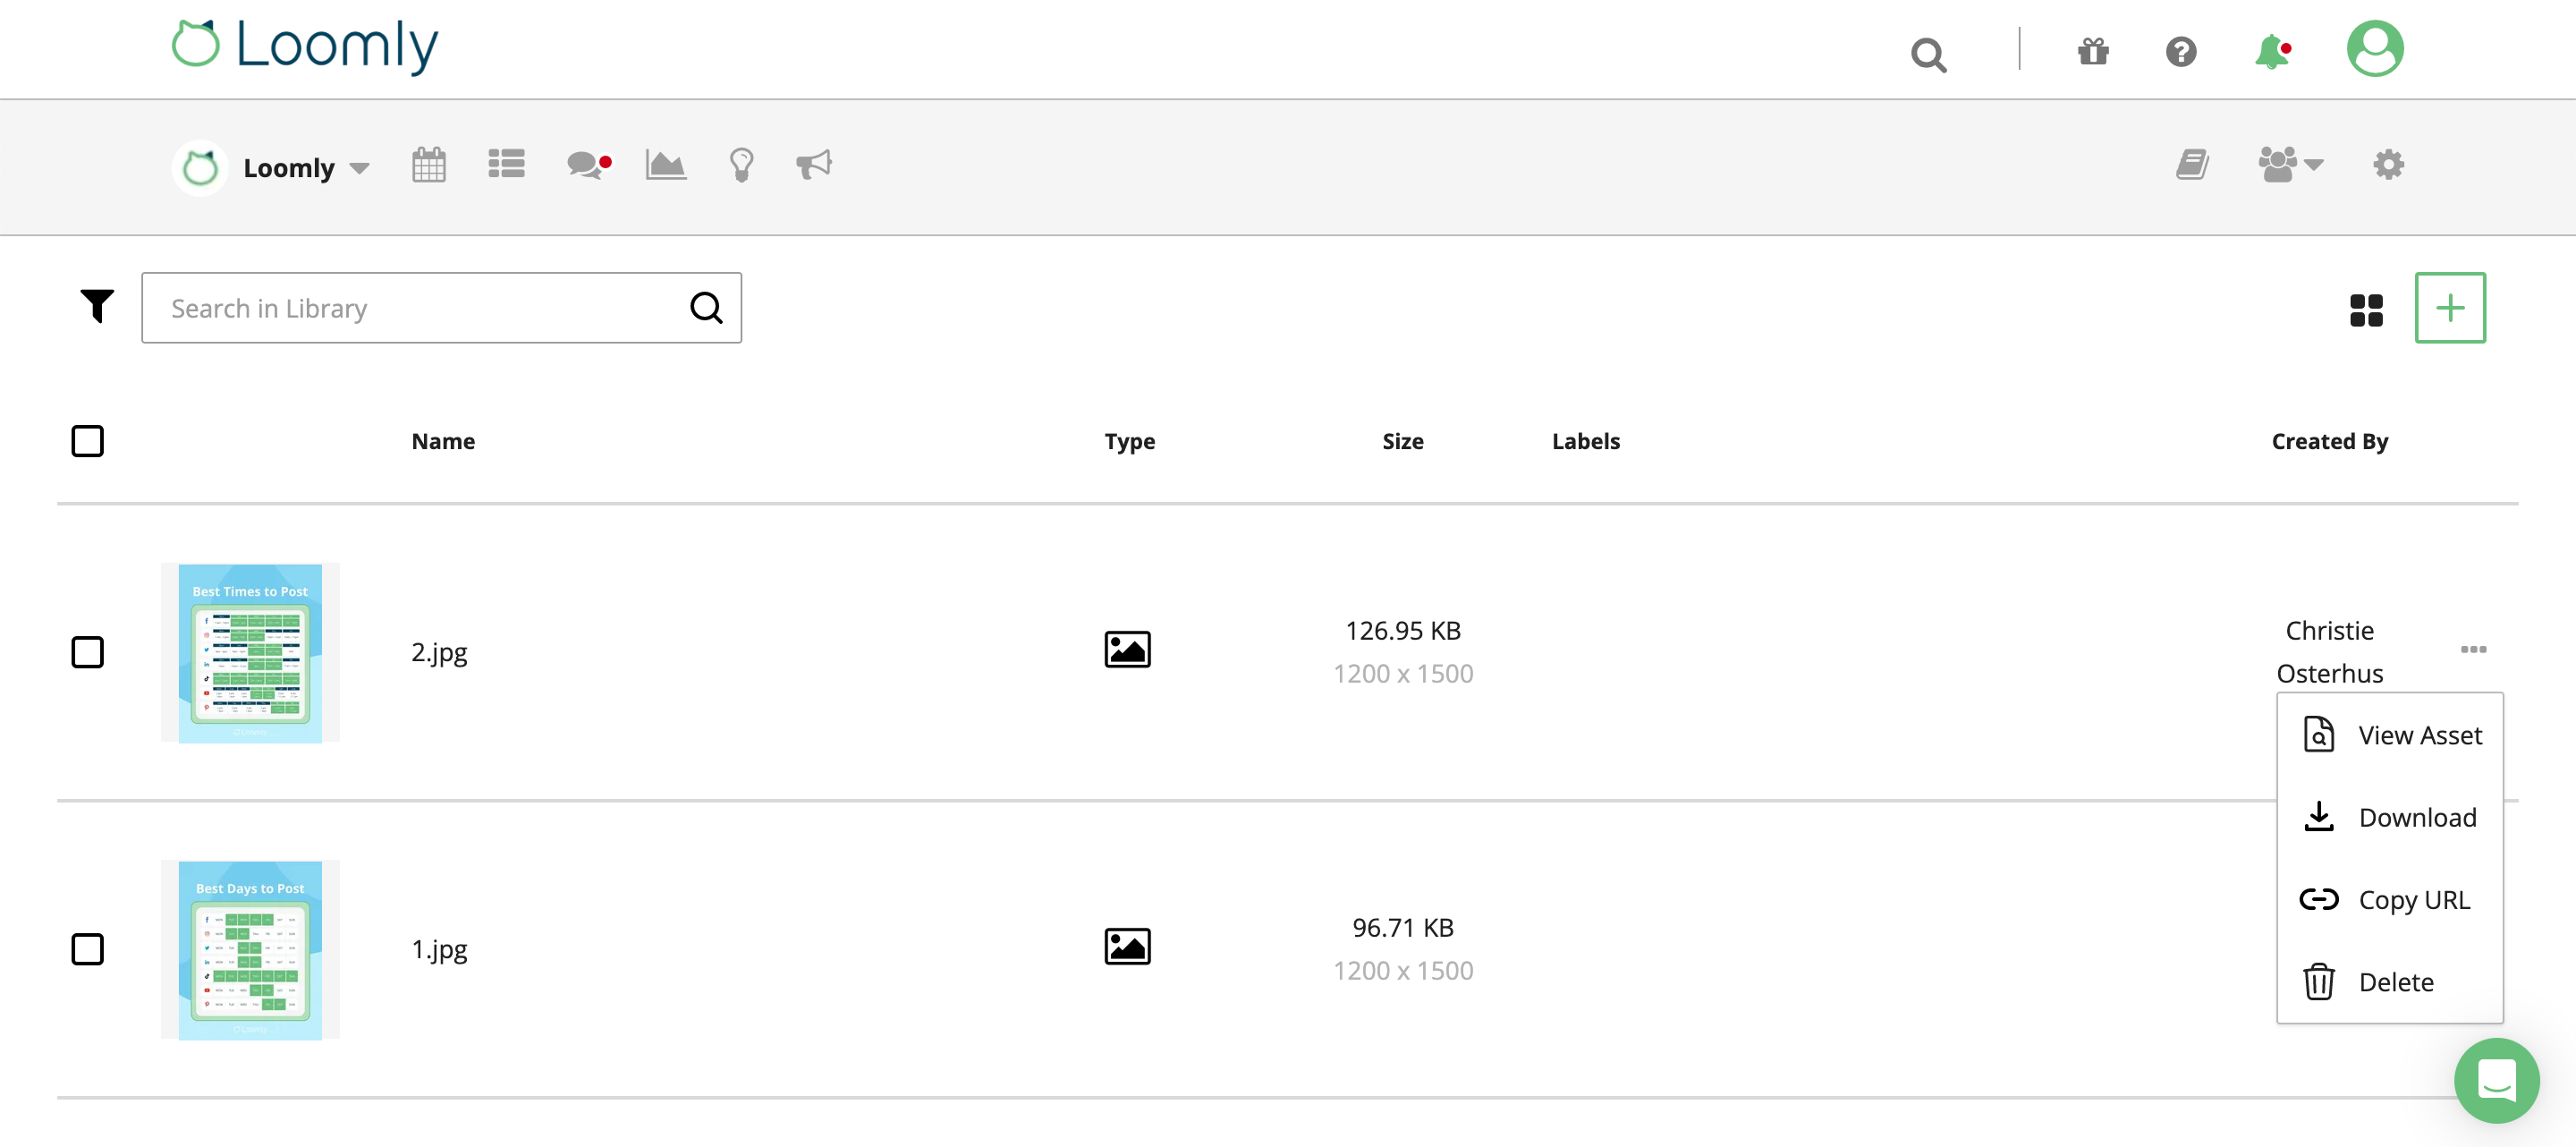Open the calendar view icon
The height and width of the screenshot is (1147, 2576).
428,165
